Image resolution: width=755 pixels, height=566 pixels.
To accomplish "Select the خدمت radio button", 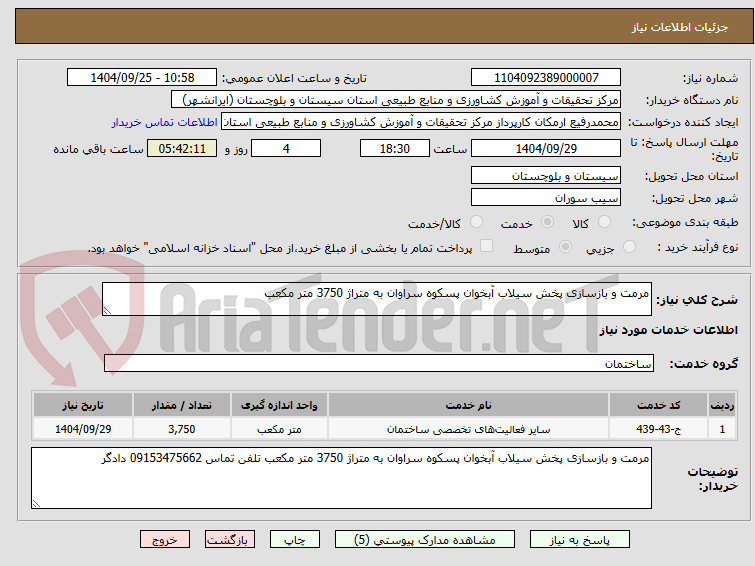I will [x=547, y=222].
